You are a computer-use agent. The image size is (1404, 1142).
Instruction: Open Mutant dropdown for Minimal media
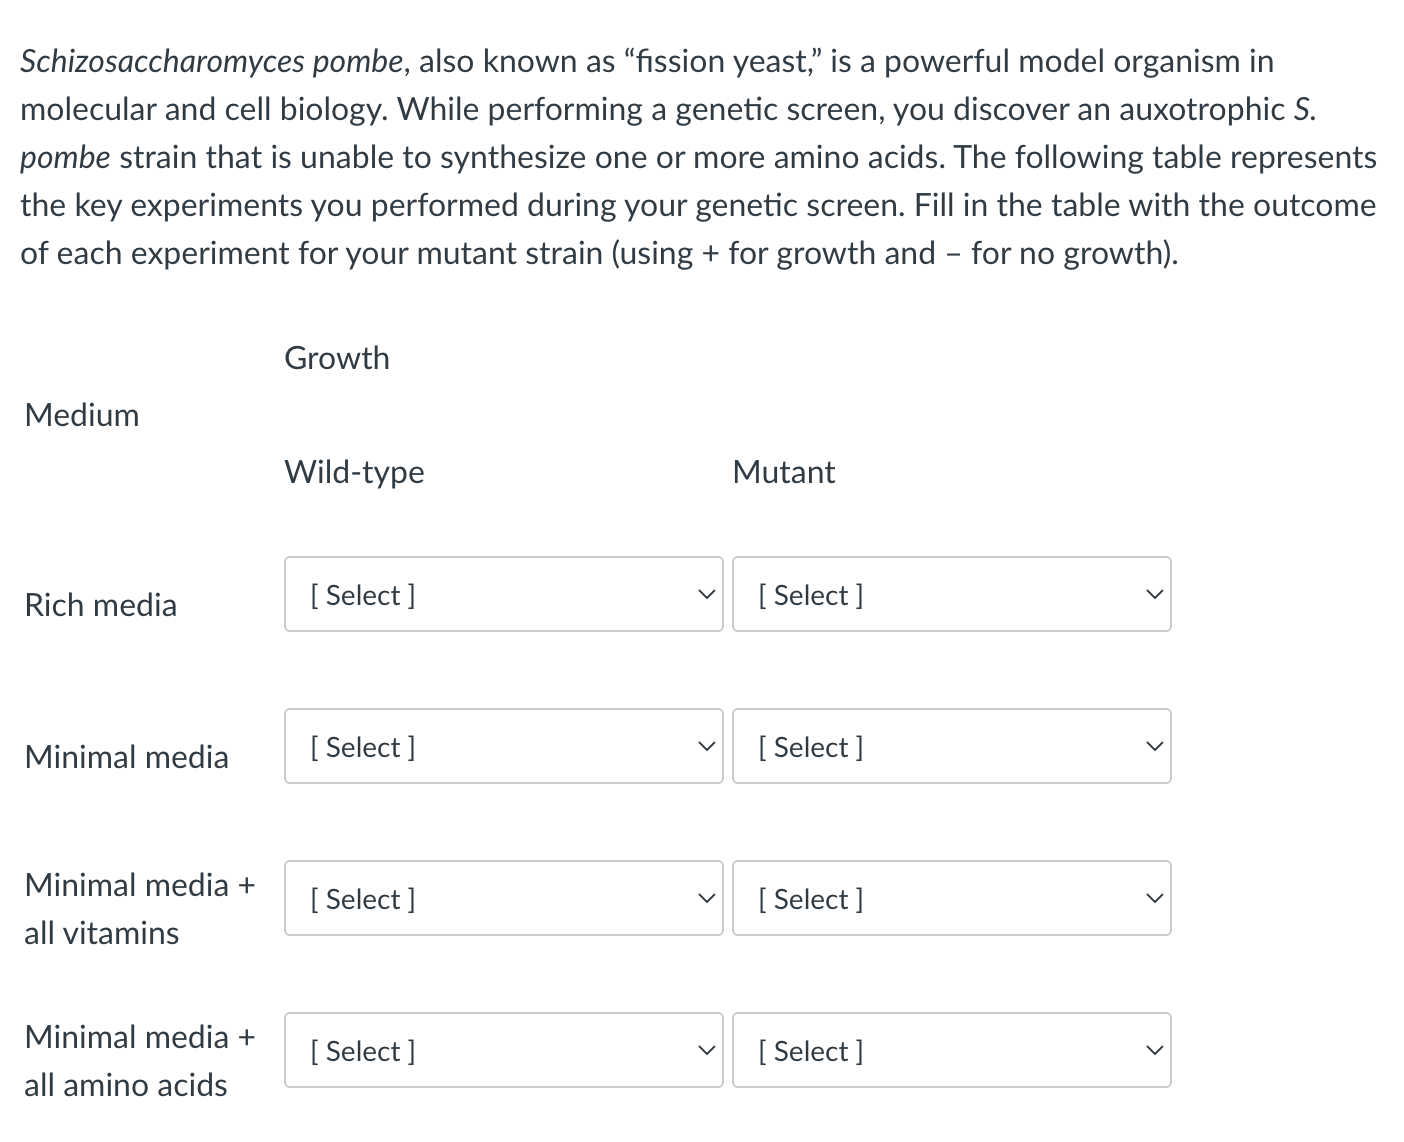(x=951, y=746)
